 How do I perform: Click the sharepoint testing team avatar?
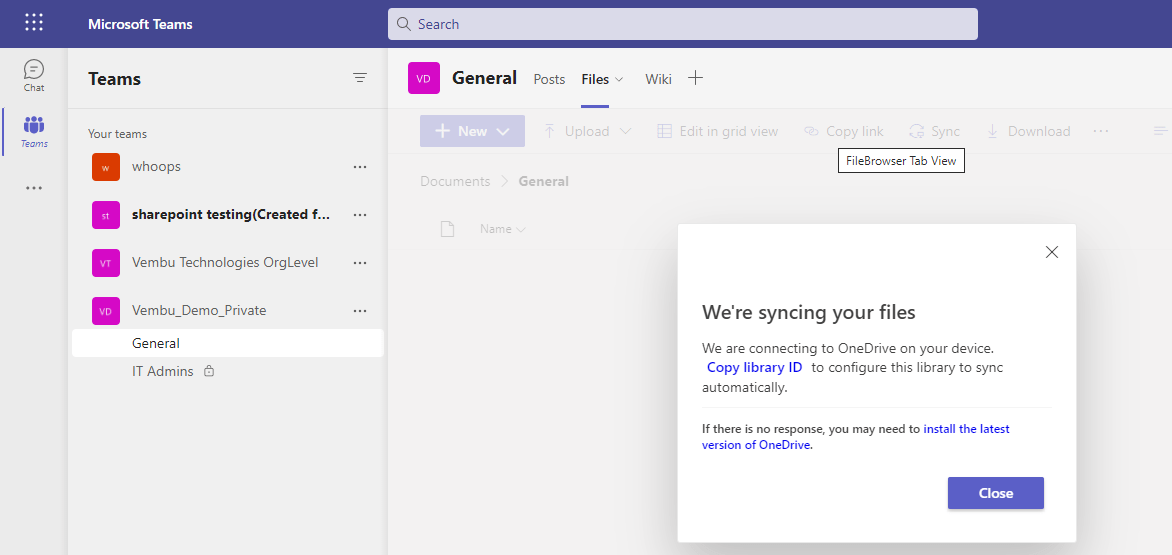[x=105, y=215]
